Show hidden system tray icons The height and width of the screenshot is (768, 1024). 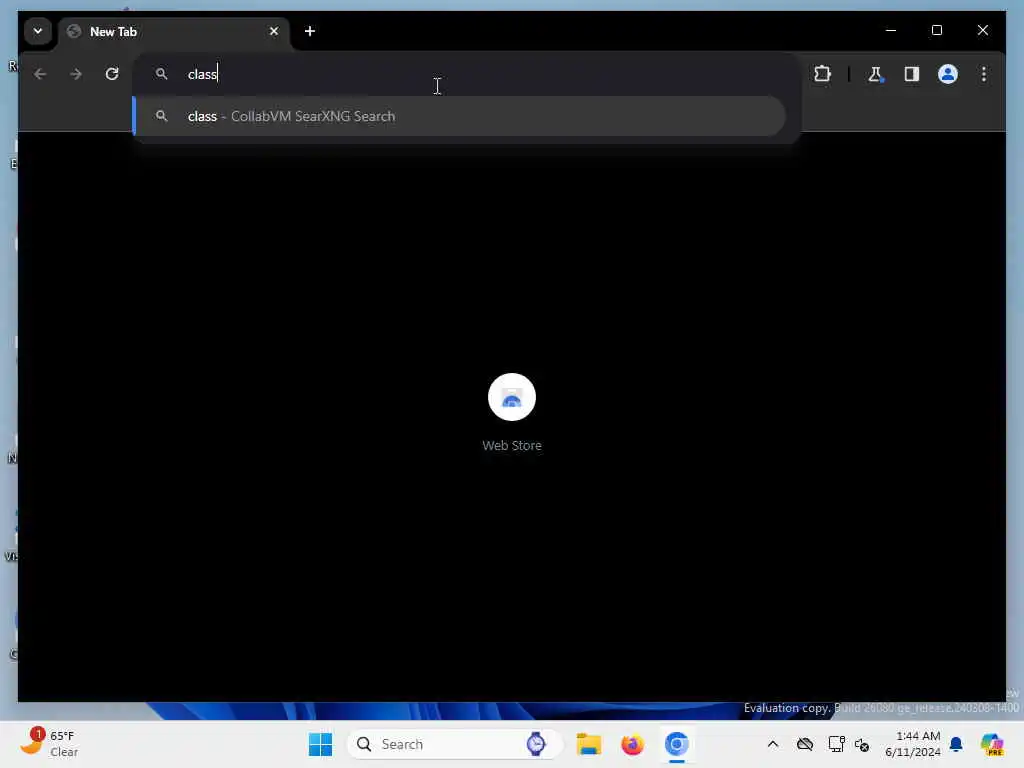[x=773, y=744]
